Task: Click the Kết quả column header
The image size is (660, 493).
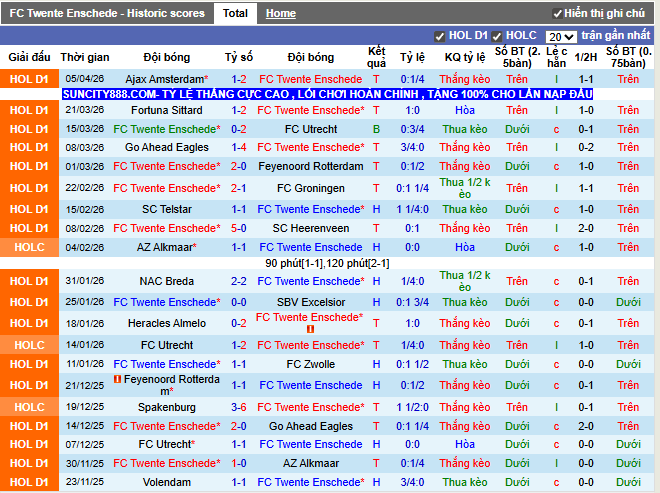Action: coord(376,57)
